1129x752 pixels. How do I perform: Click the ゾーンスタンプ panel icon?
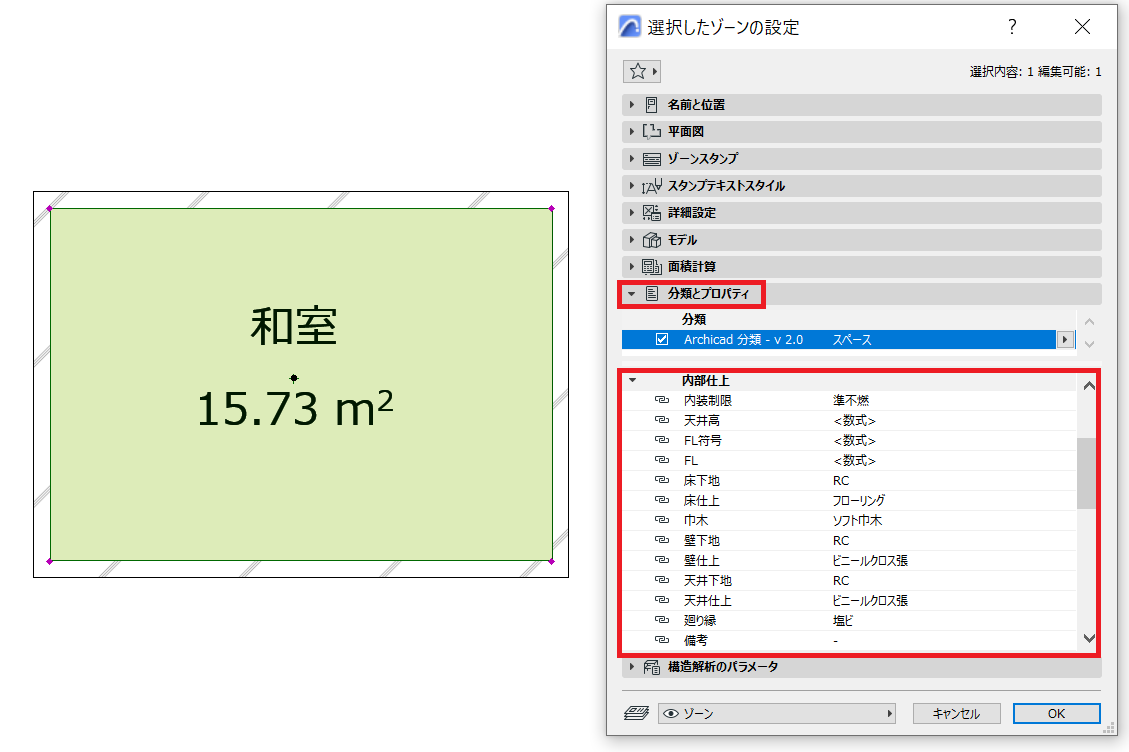(652, 159)
